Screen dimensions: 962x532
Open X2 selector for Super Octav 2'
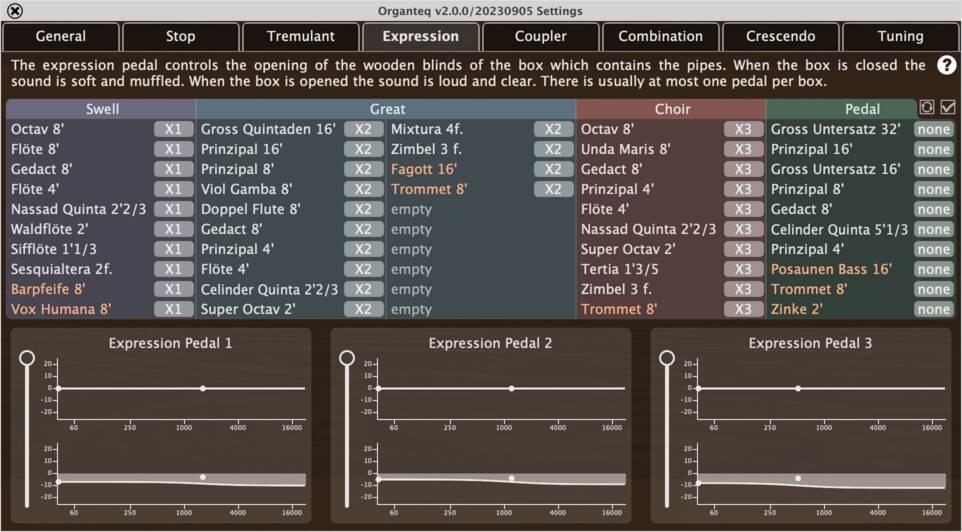364,309
